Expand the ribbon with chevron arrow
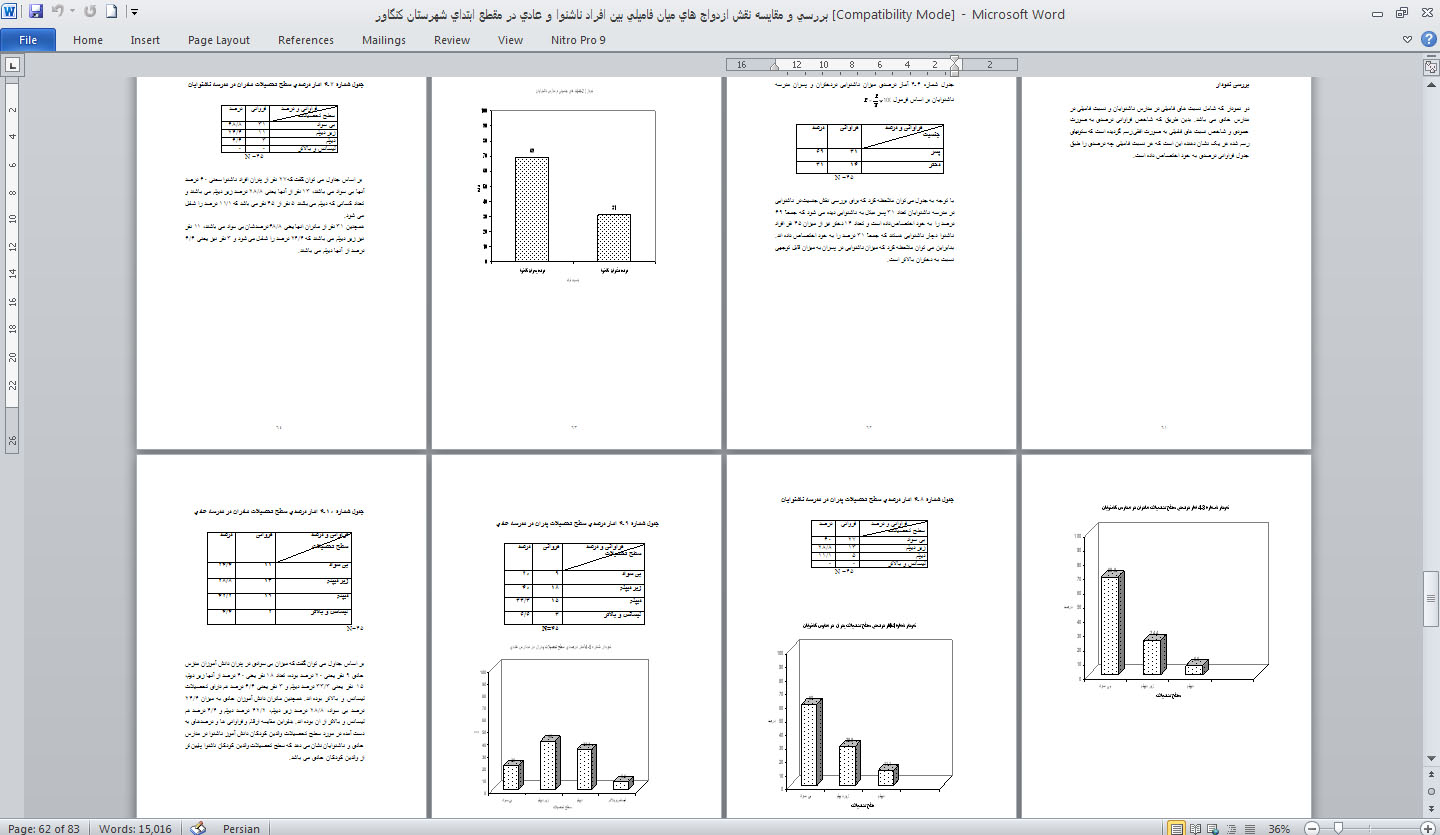Screen dimensions: 1440x835 point(1408,39)
